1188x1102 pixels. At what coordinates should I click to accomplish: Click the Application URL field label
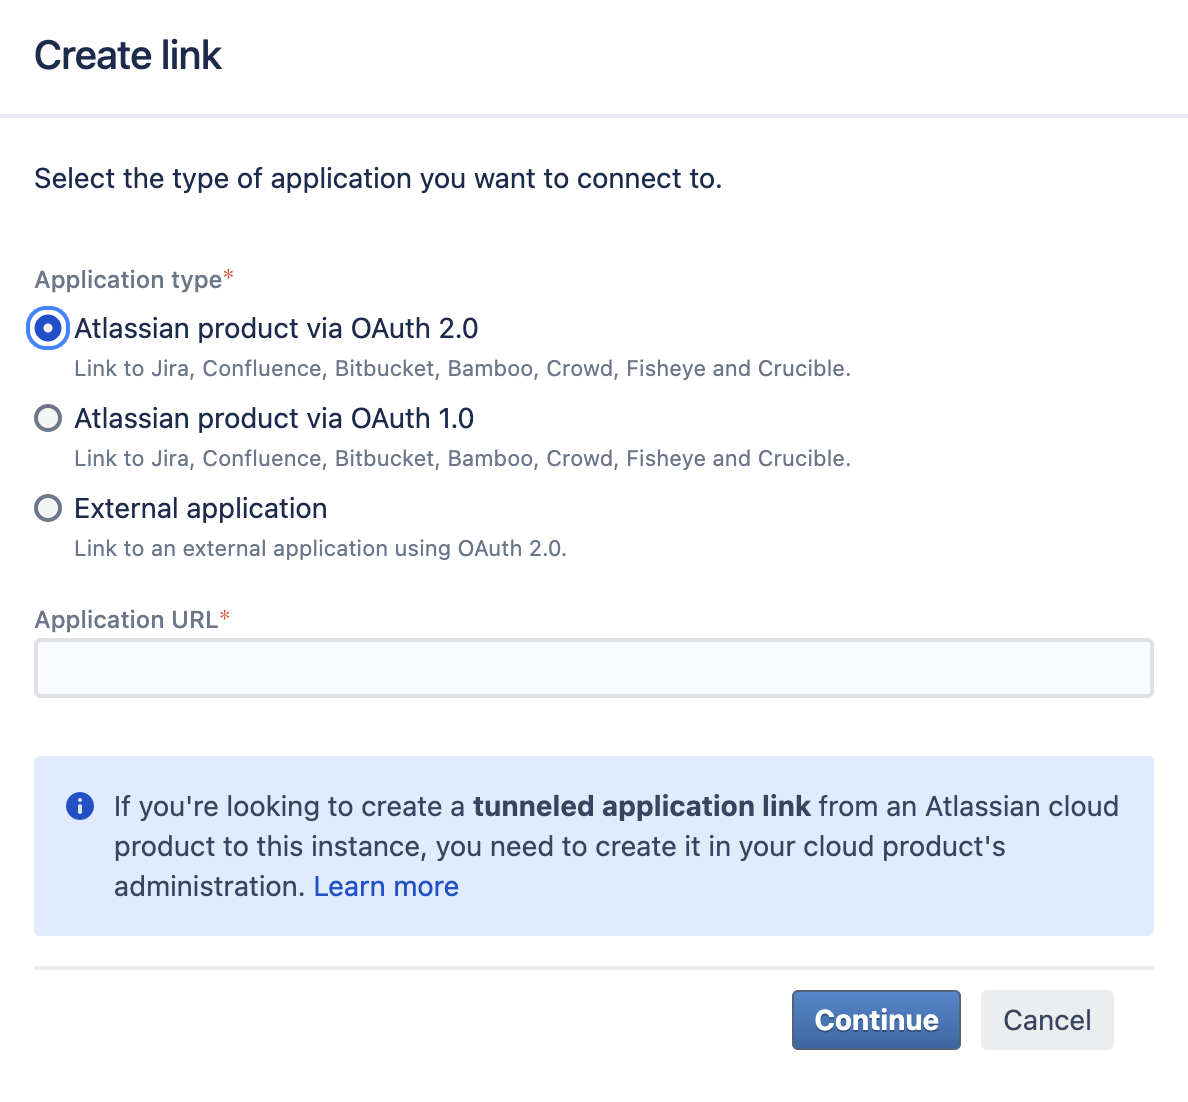(x=126, y=620)
